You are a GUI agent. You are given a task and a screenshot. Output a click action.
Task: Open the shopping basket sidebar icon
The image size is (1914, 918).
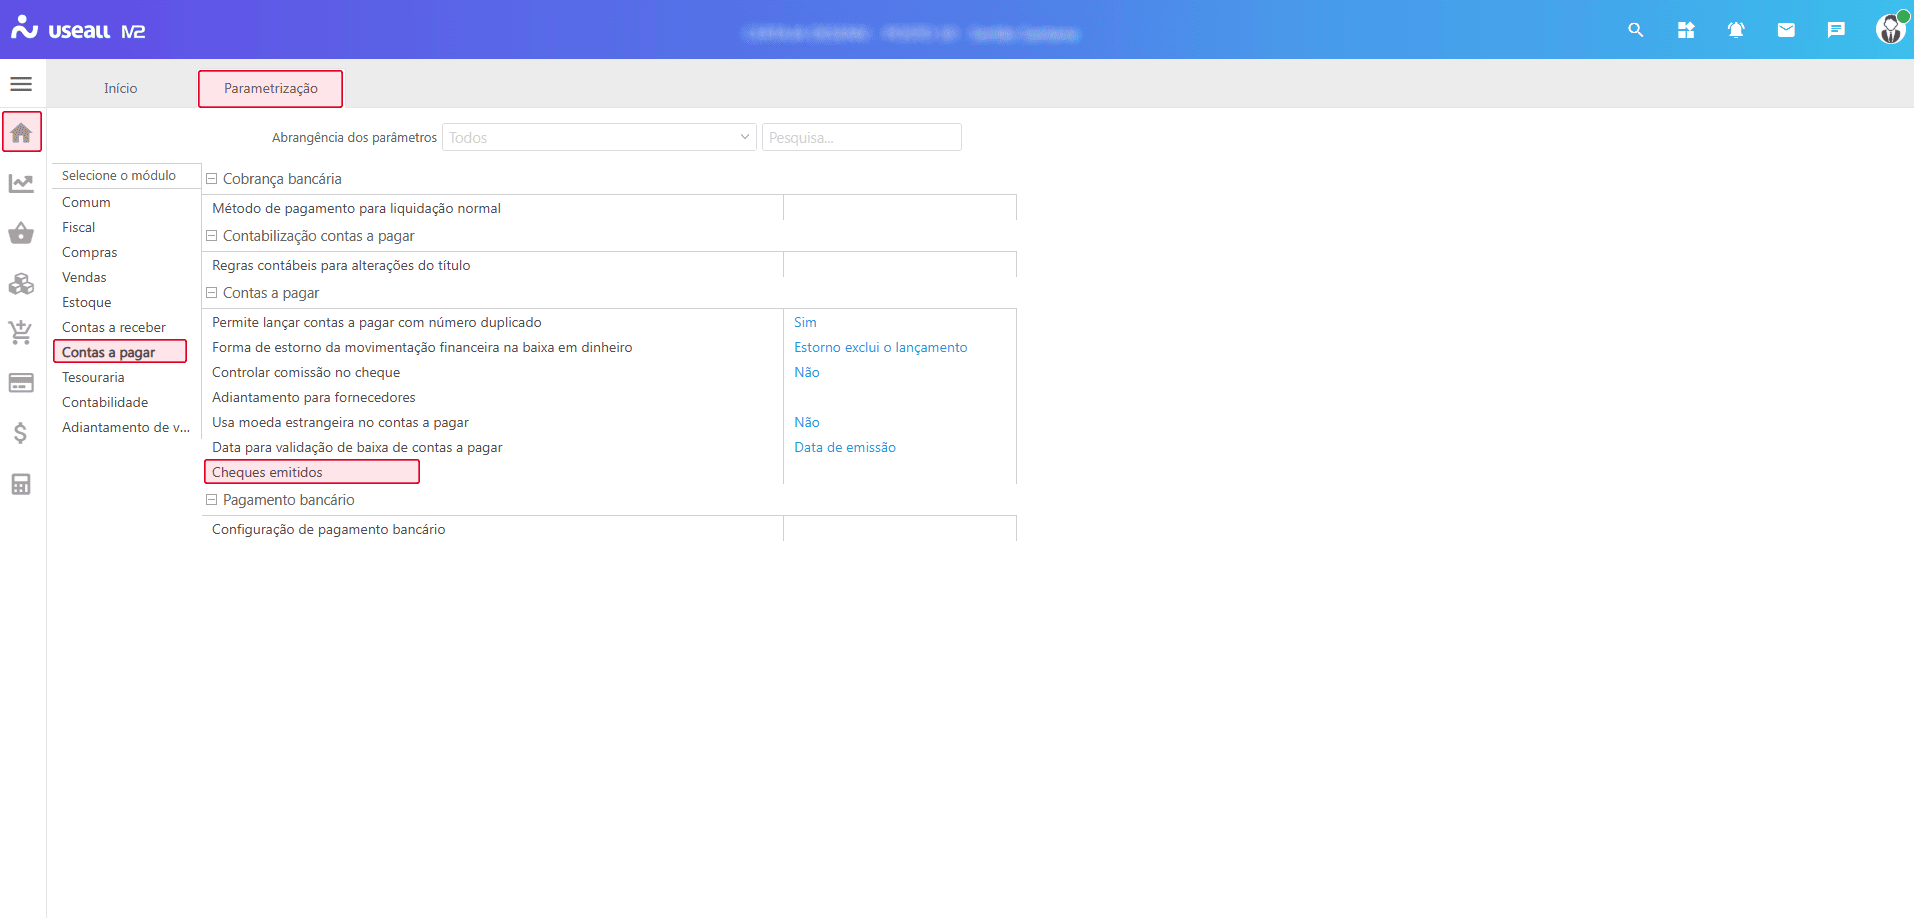coord(21,233)
